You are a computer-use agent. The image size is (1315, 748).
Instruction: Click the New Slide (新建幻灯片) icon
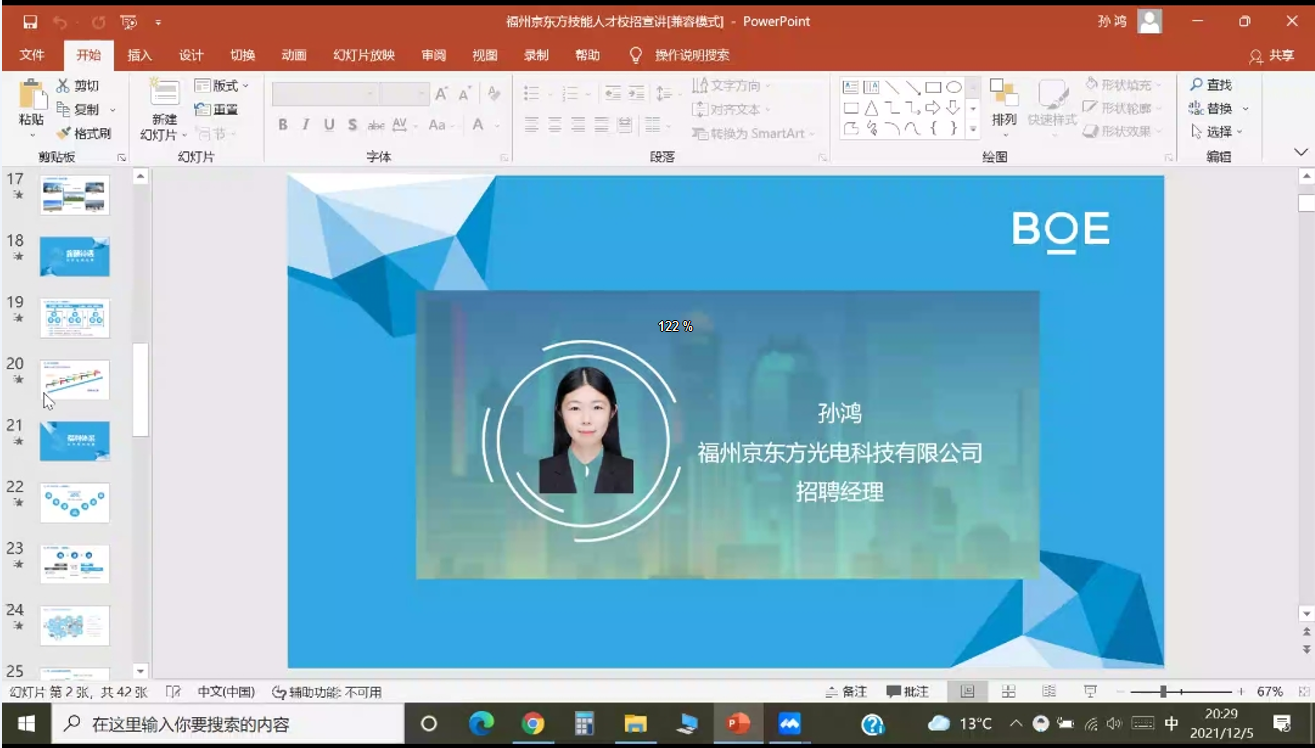164,94
